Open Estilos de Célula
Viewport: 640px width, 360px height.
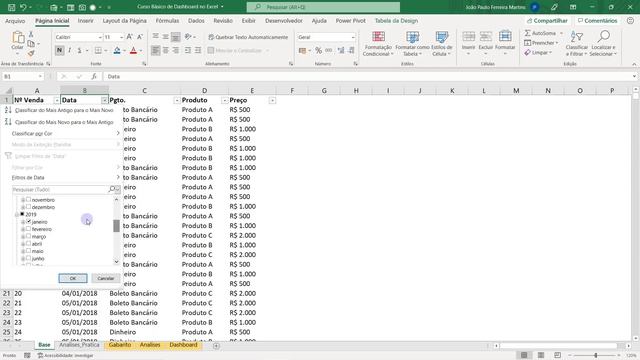(442, 43)
